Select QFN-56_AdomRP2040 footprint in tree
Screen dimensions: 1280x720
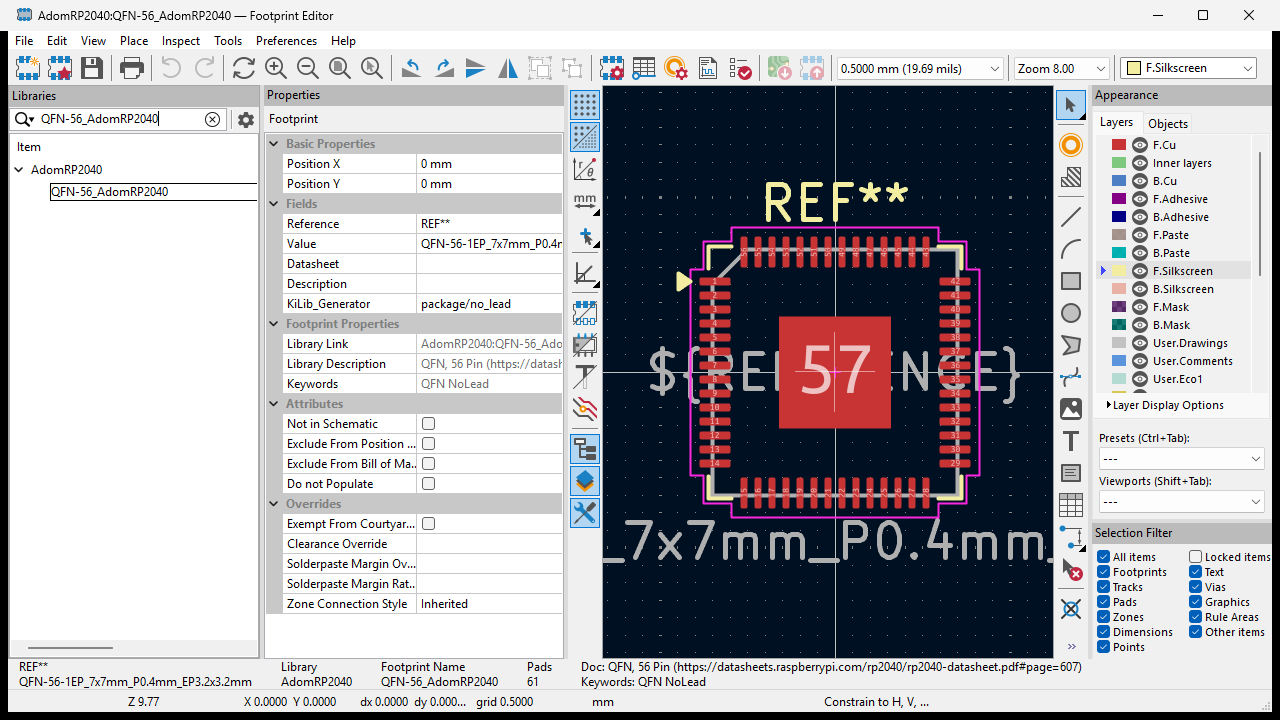pos(109,192)
